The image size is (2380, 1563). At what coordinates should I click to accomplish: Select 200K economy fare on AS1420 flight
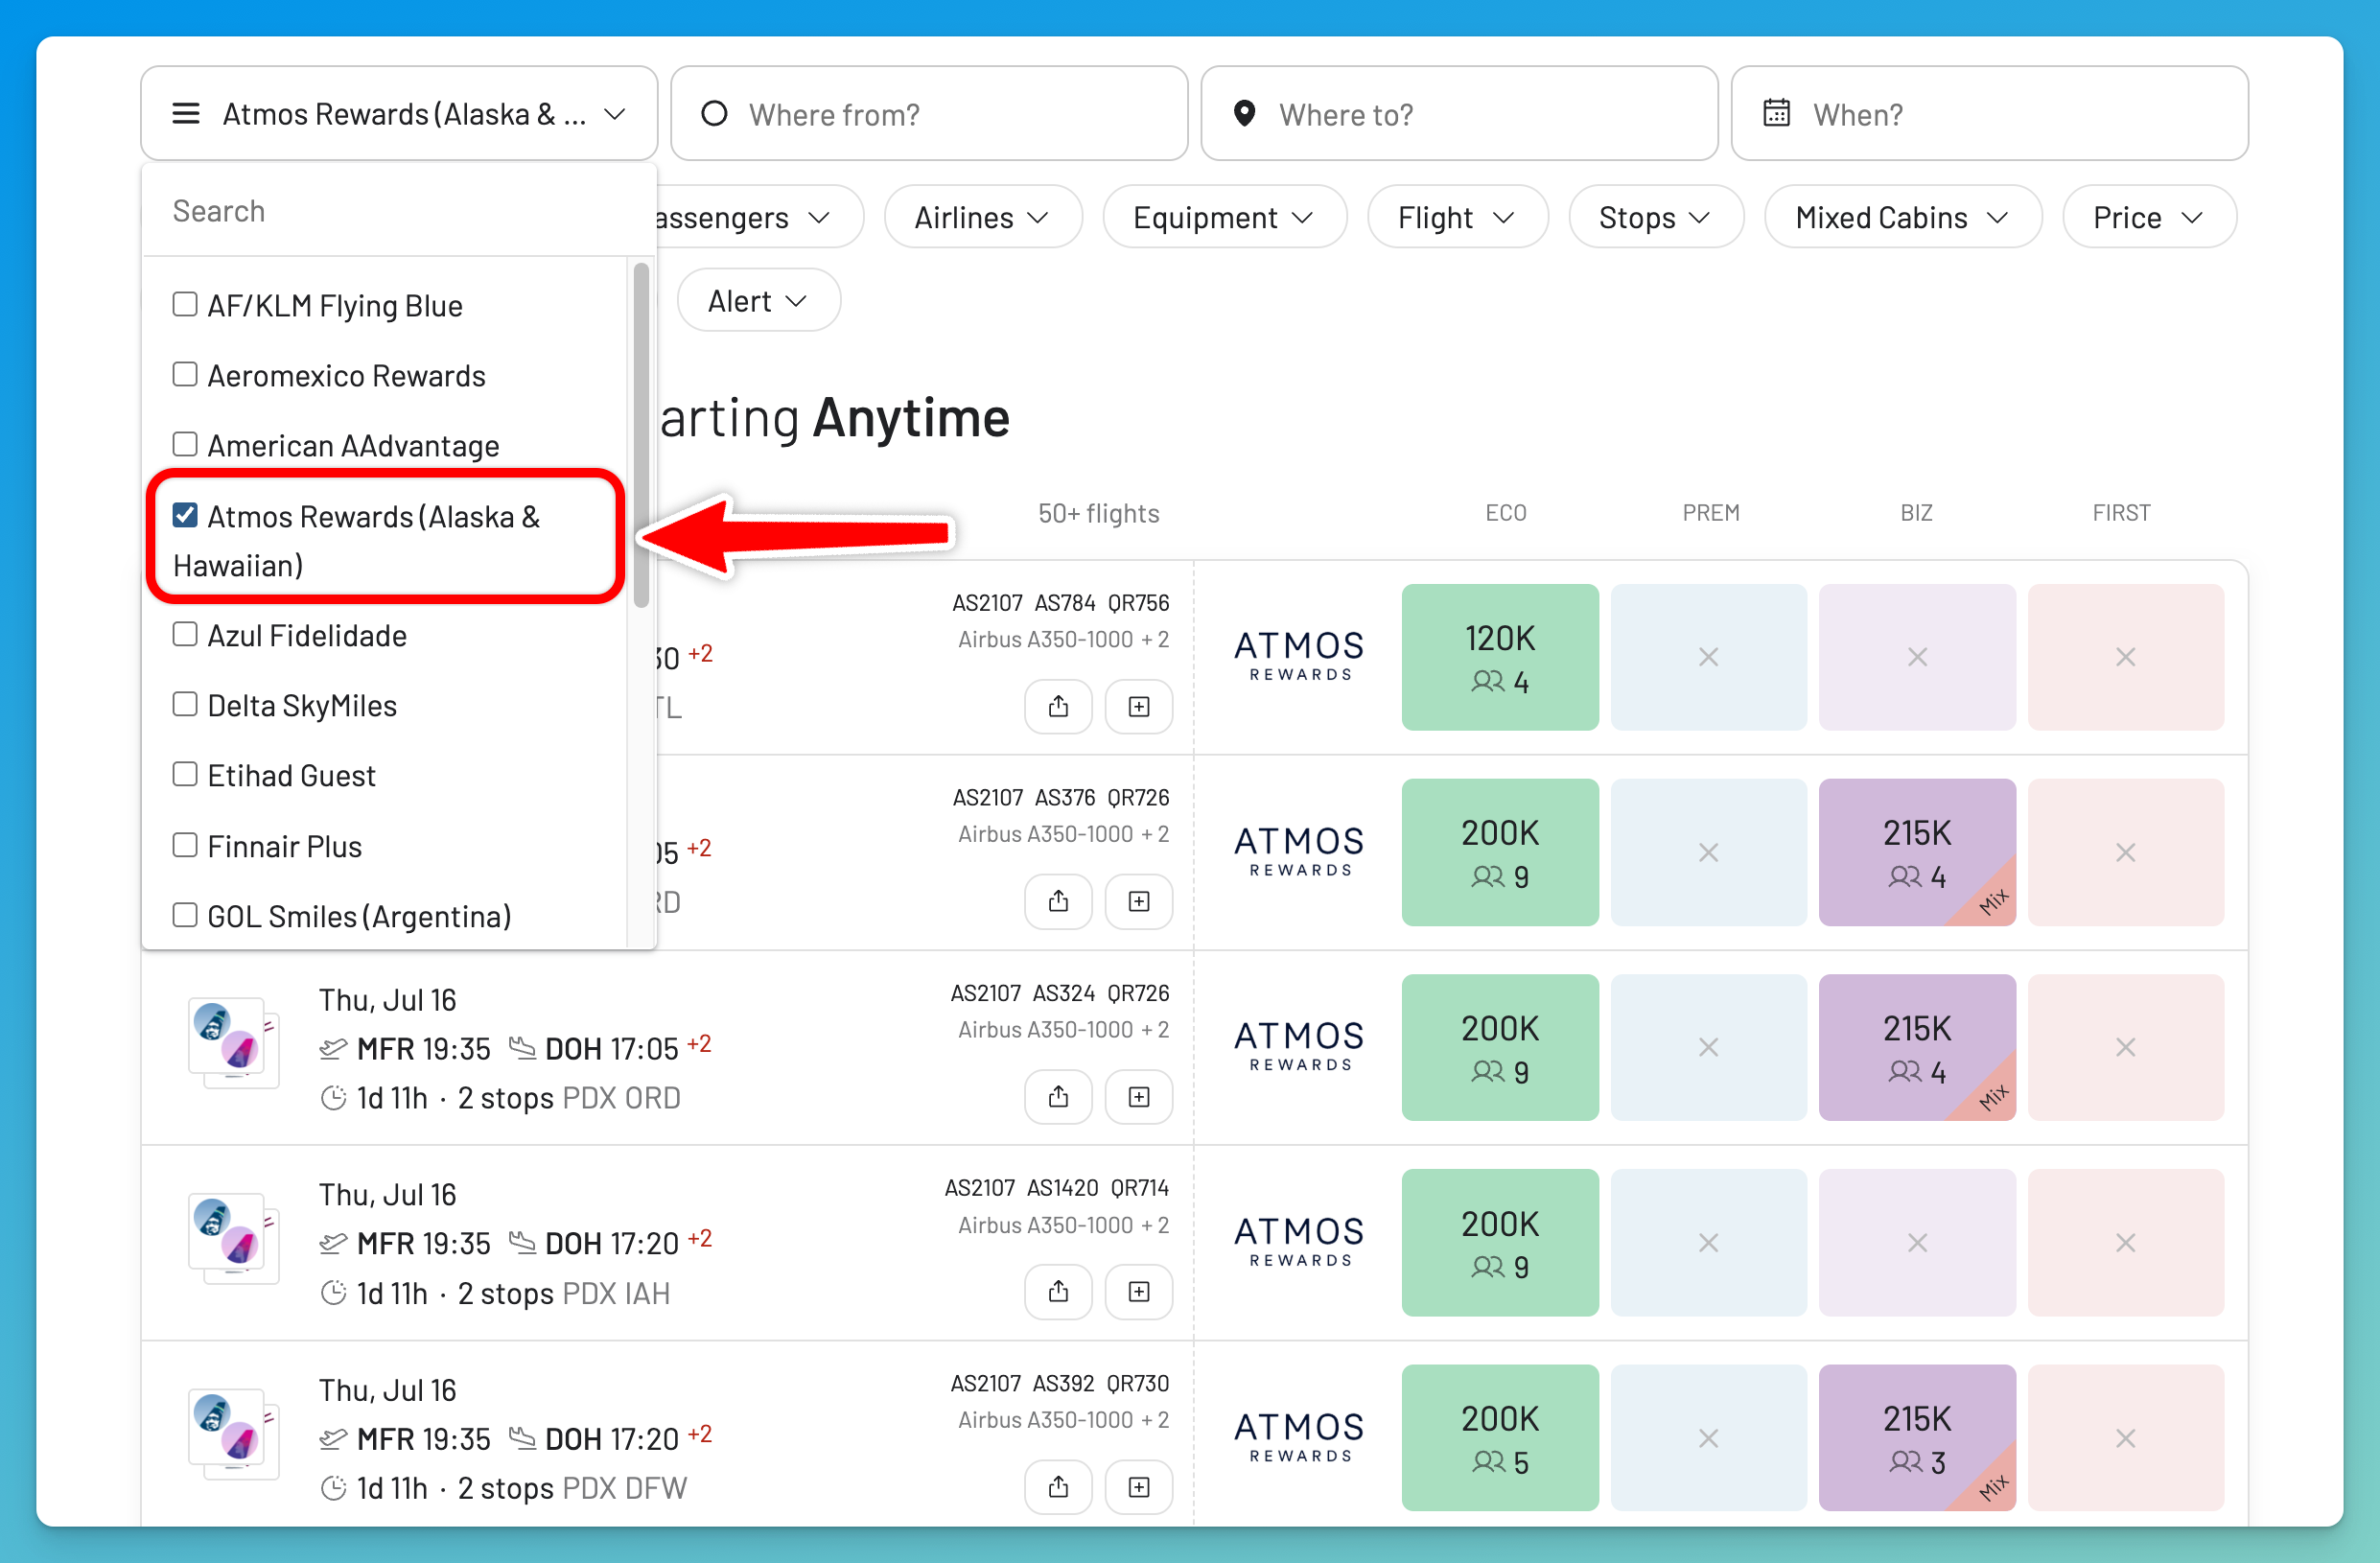coord(1500,1242)
